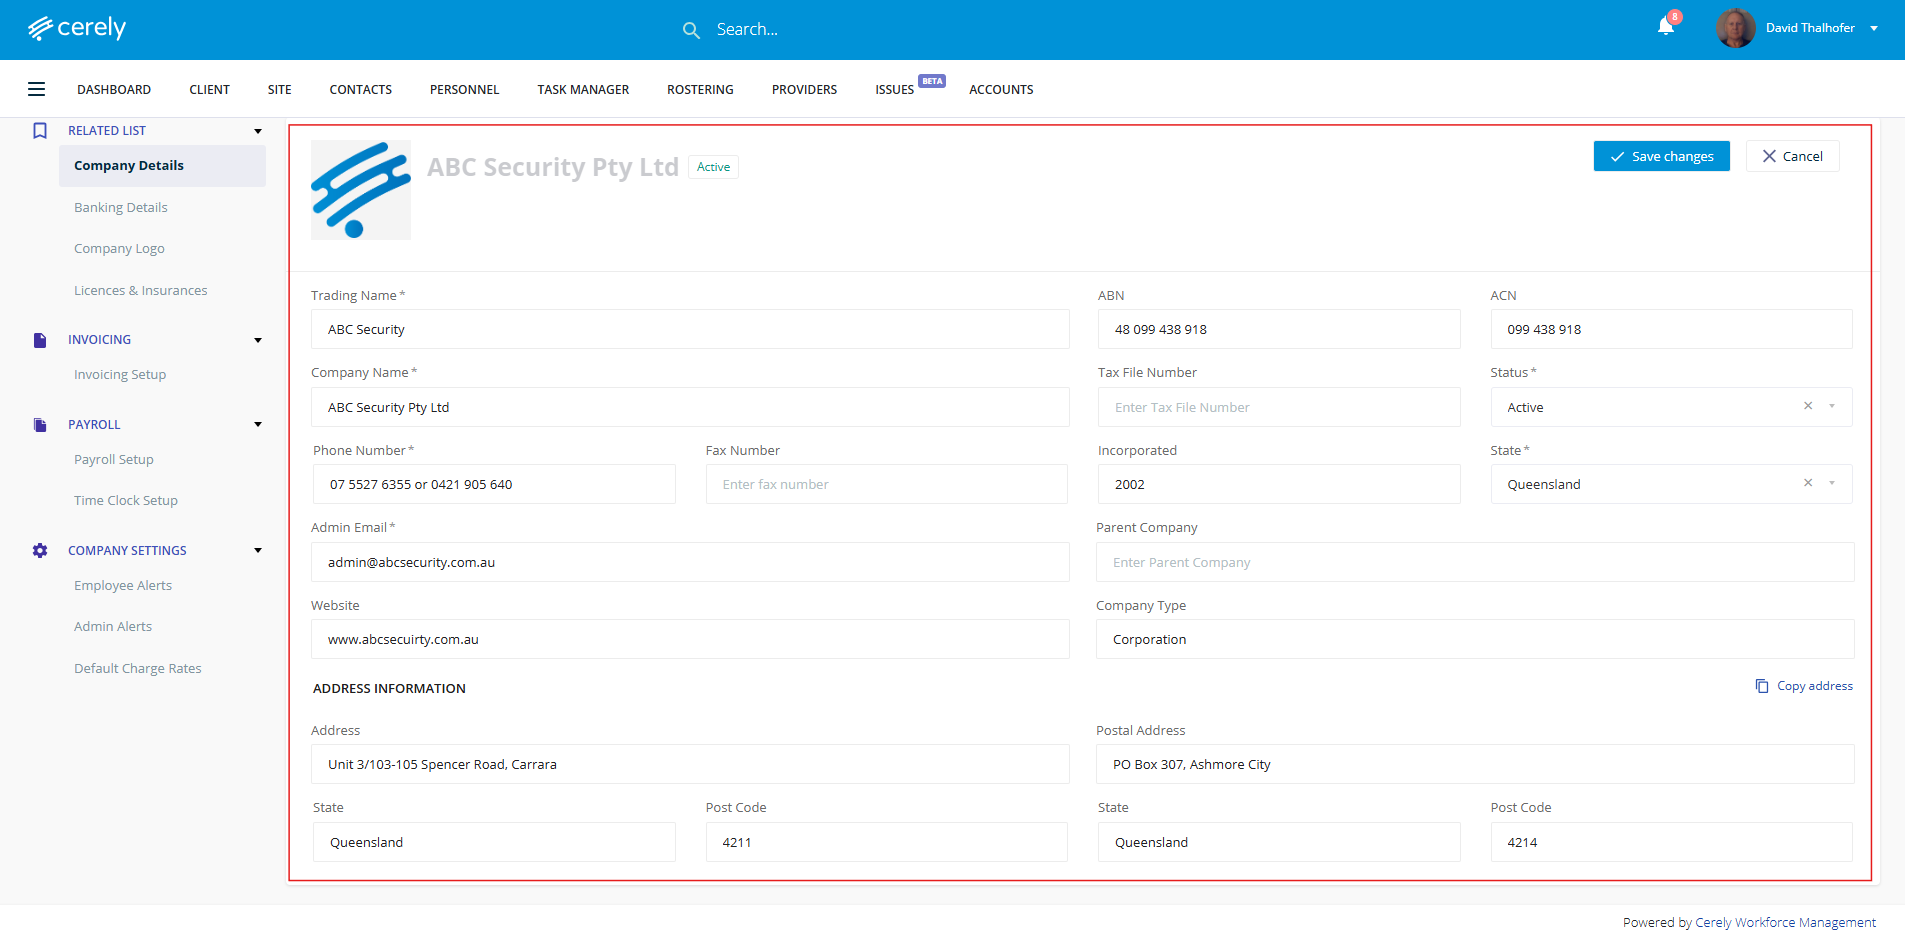
Task: Cancel editing company details
Action: point(1793,156)
